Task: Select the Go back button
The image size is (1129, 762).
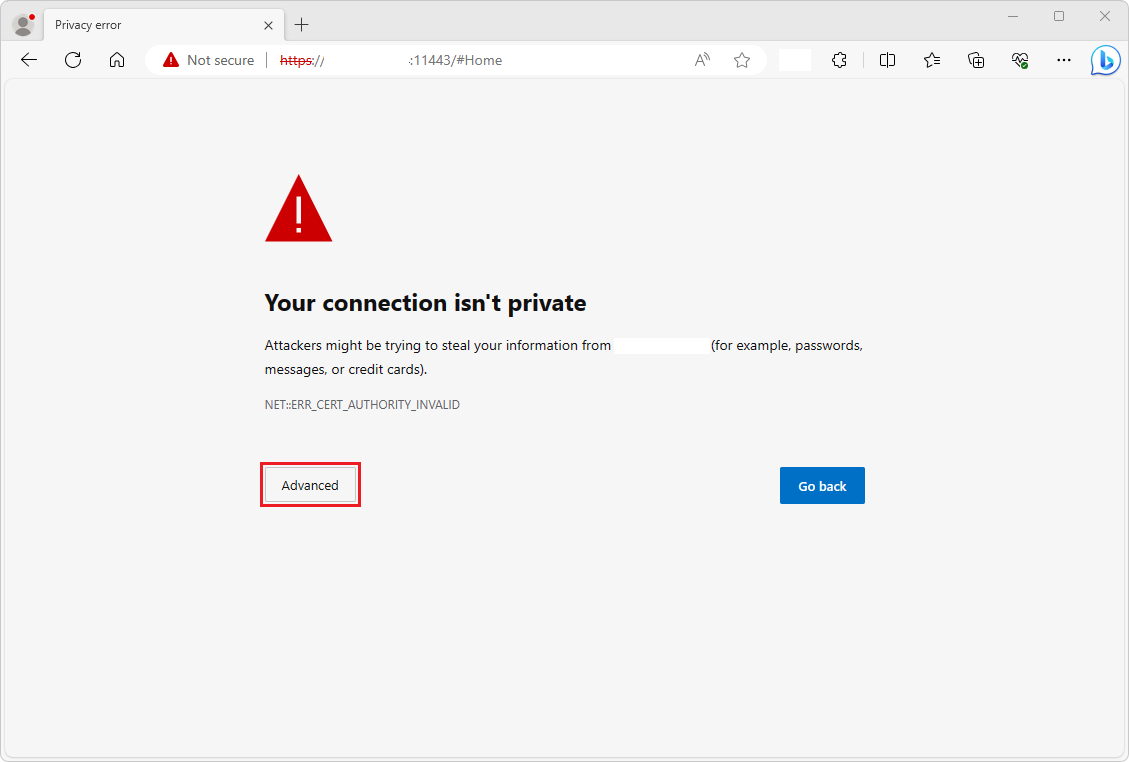Action: [822, 485]
